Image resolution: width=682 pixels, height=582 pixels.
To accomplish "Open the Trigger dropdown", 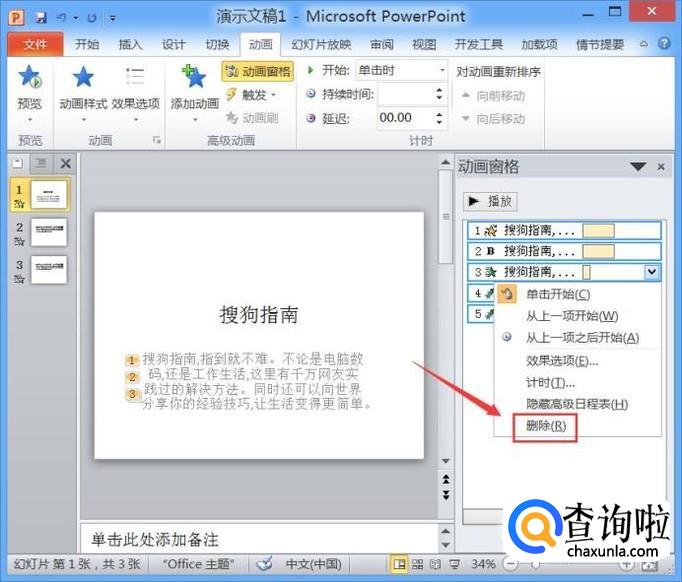I will point(251,94).
